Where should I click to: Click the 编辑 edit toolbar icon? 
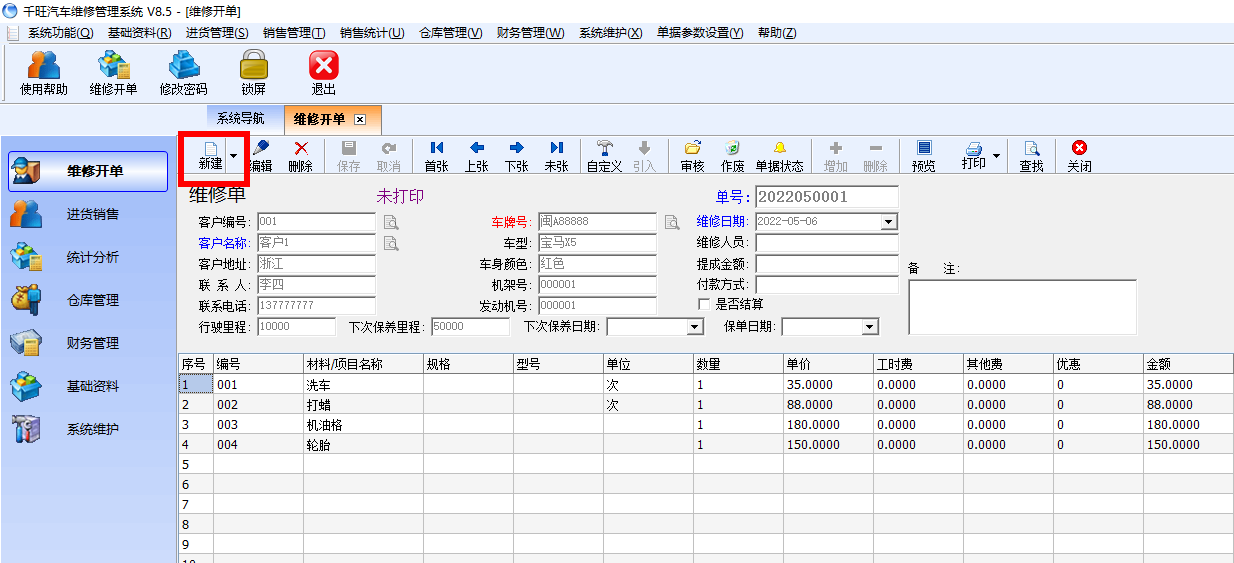260,156
